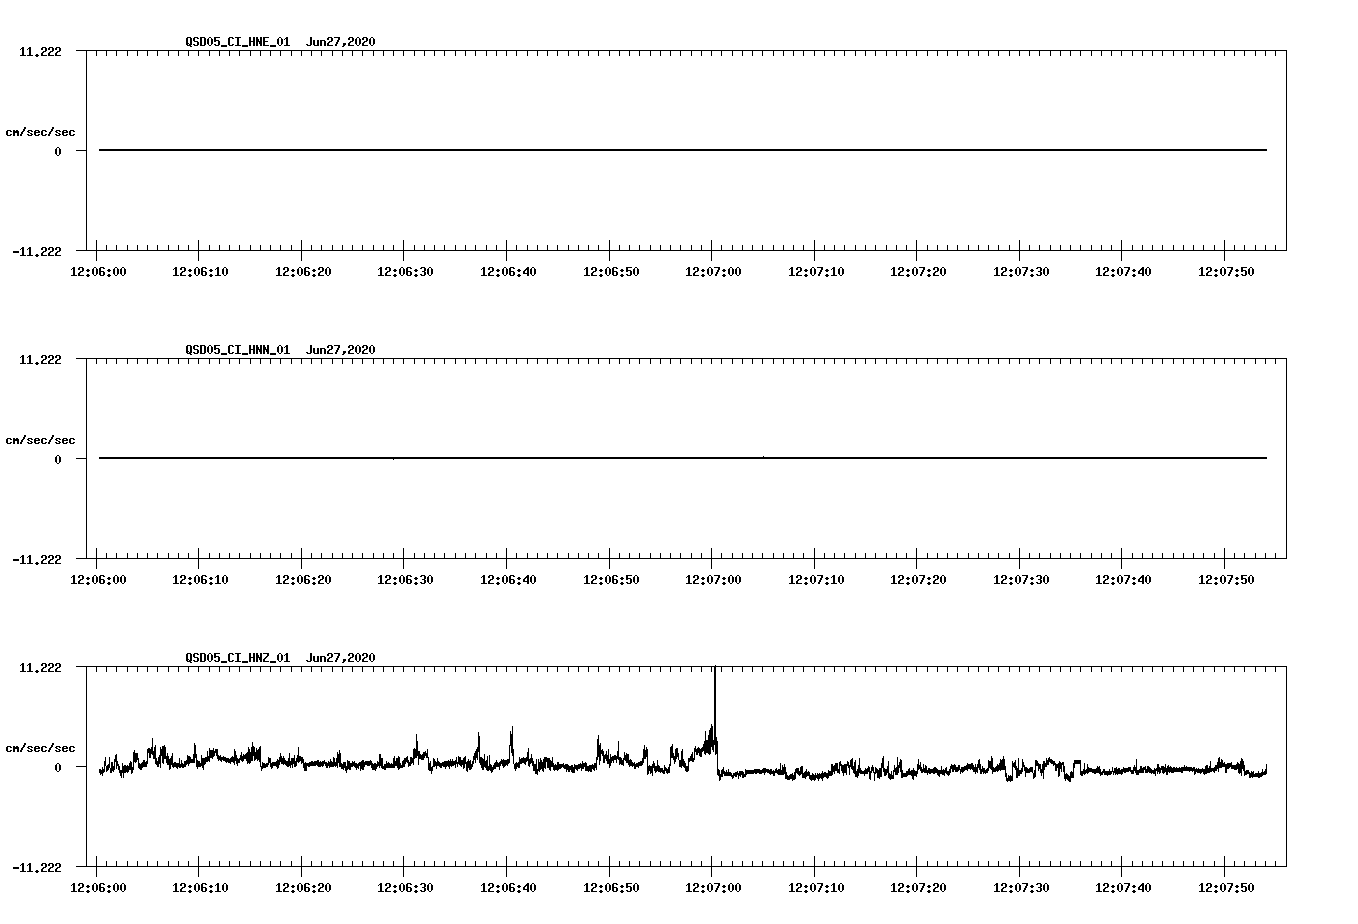The width and height of the screenshot is (1358, 924).
Task: Click 12:06:40 time label under HNE plot
Action: tap(507, 272)
